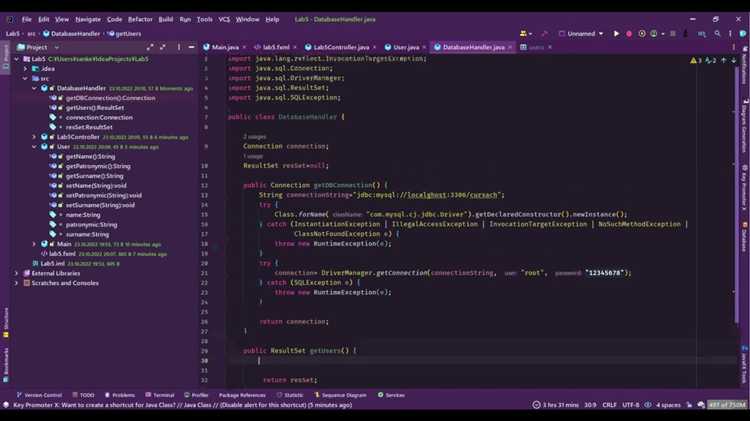
Task: Close the DatabaseHandler.java tab
Action: (x=510, y=47)
